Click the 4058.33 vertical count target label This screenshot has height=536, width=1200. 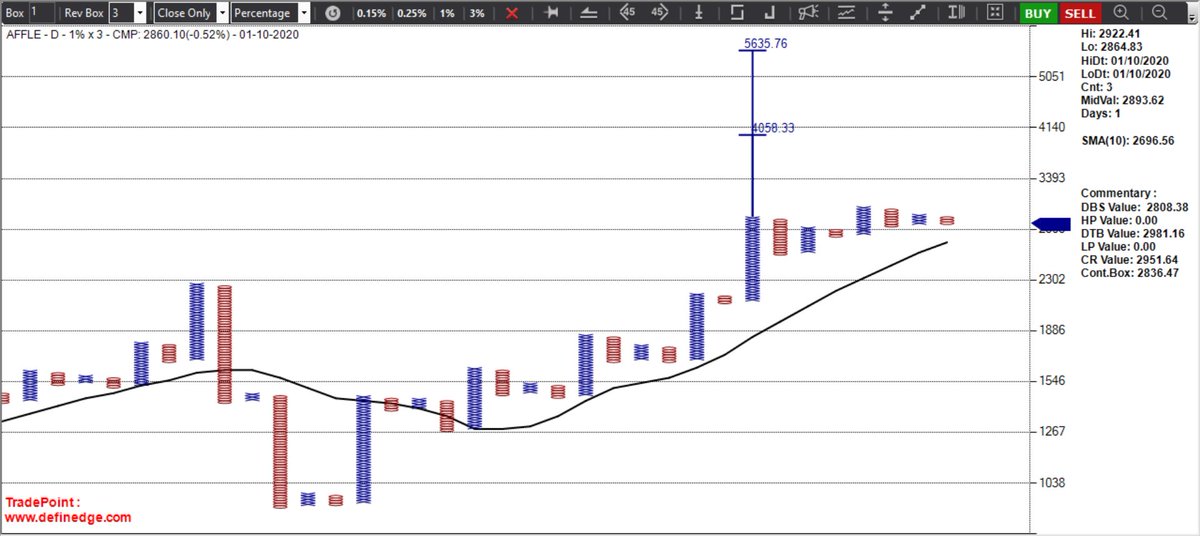(772, 128)
